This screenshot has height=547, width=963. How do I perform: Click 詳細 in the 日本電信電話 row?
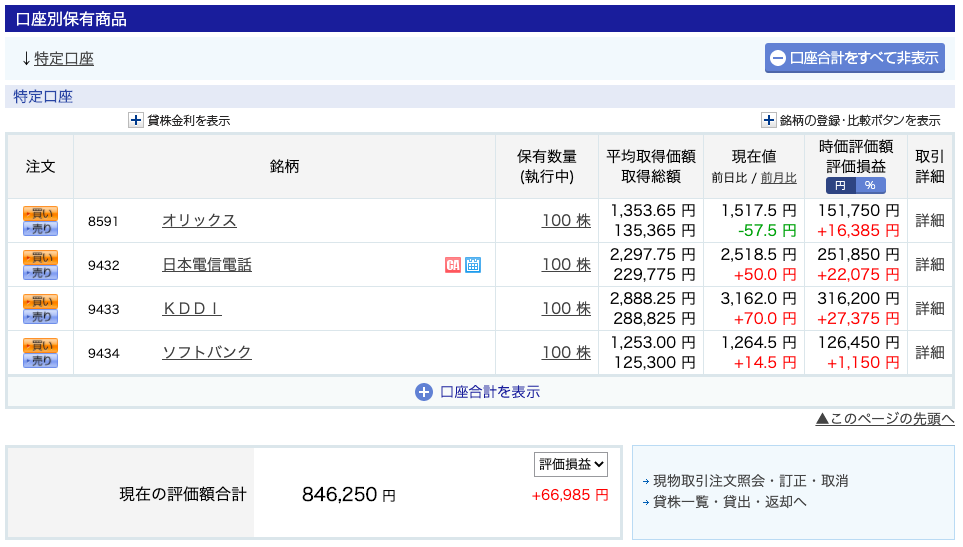(930, 265)
